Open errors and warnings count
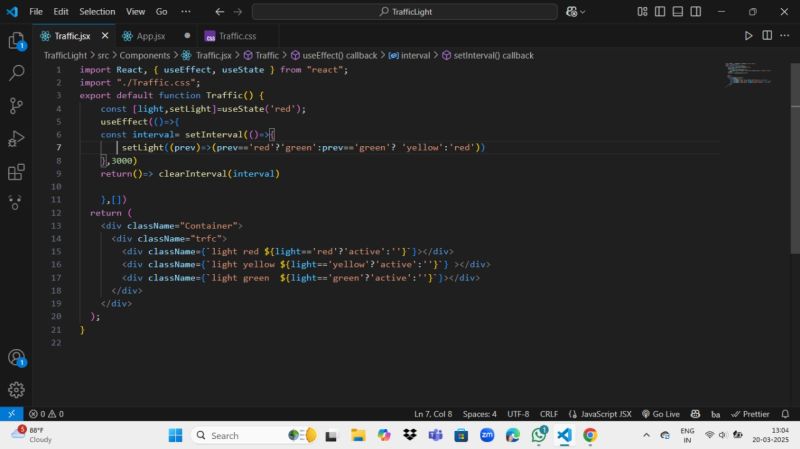The height and width of the screenshot is (449, 800). tap(46, 414)
